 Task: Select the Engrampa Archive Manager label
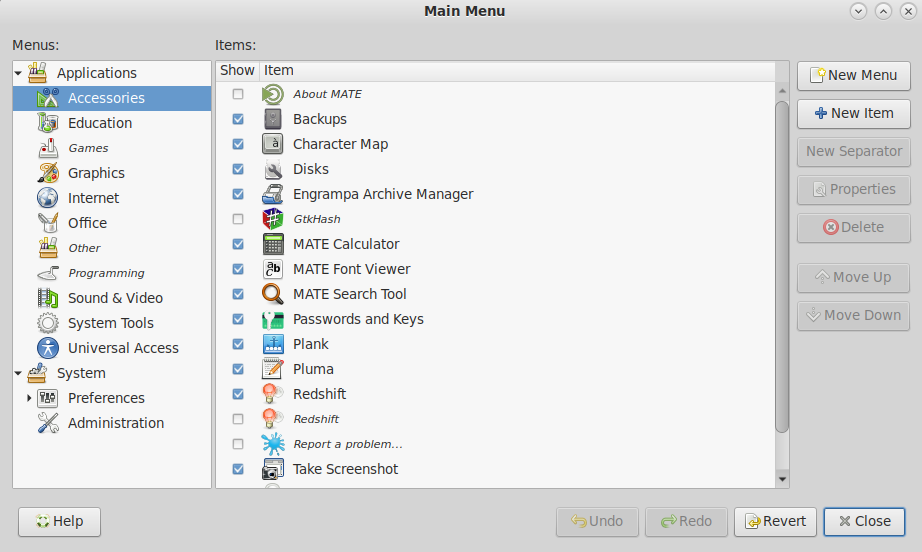[383, 194]
